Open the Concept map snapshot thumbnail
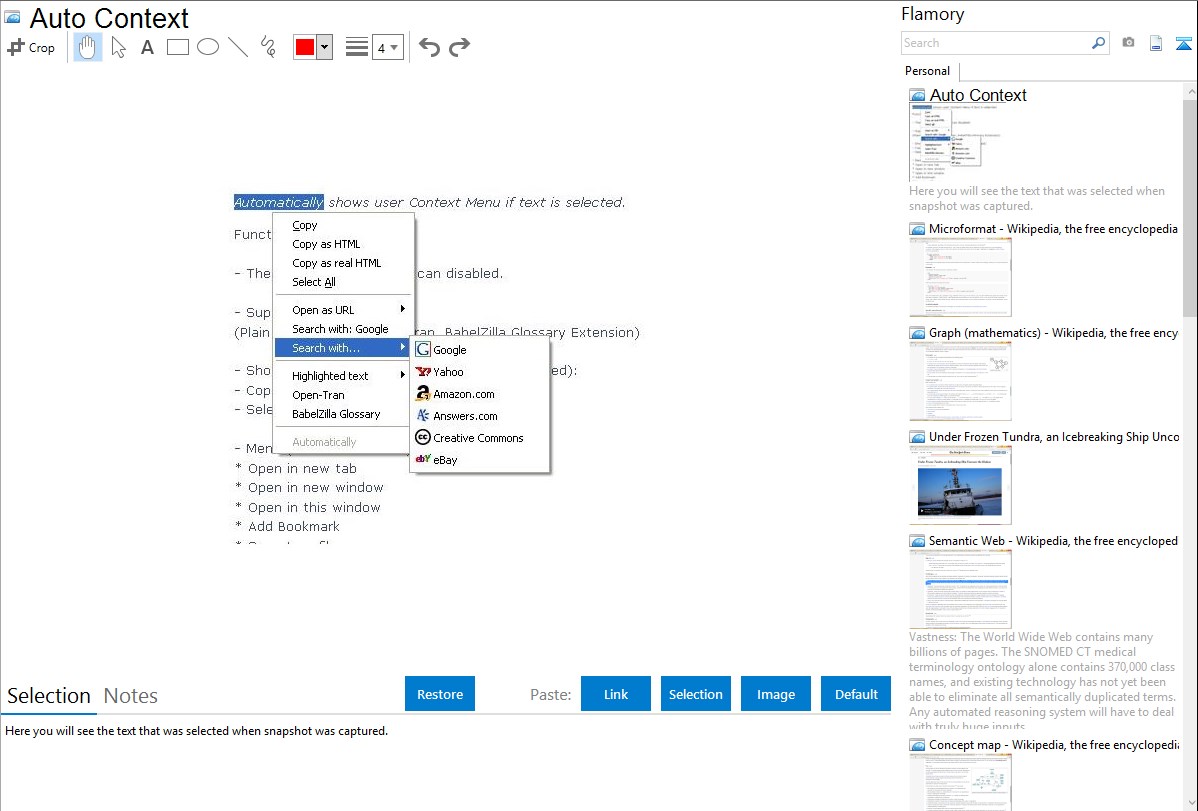This screenshot has width=1198, height=811. [x=960, y=783]
